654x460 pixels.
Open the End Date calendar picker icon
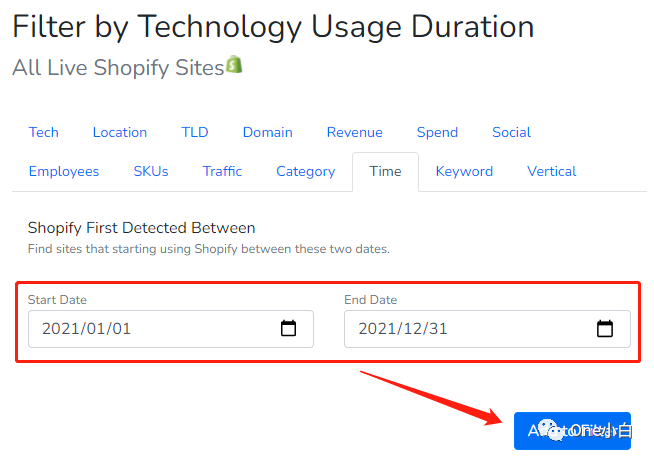604,328
